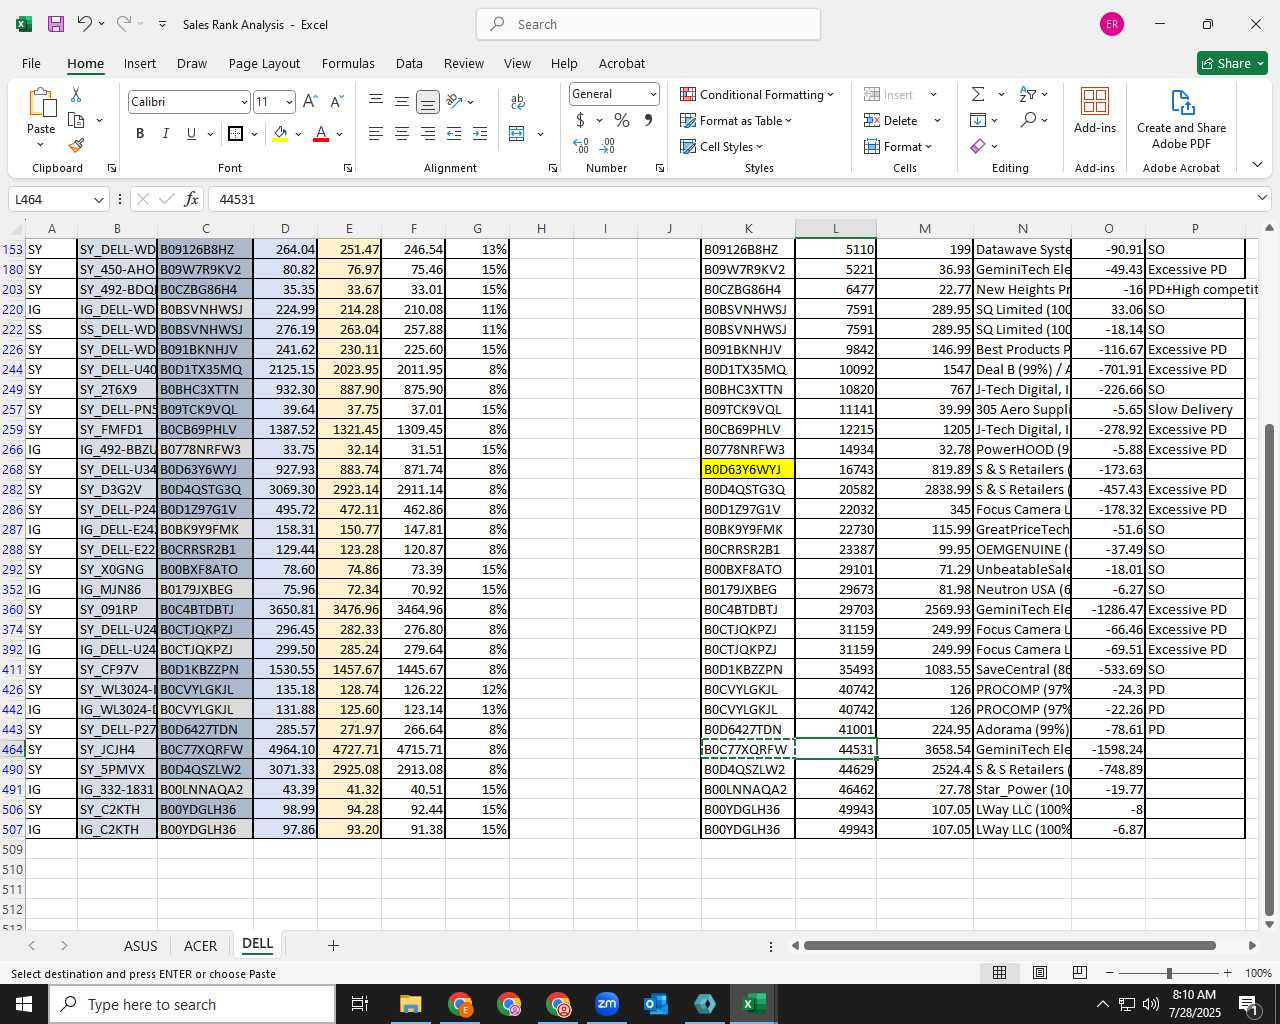Add a new sheet with the plus icon

tap(333, 945)
